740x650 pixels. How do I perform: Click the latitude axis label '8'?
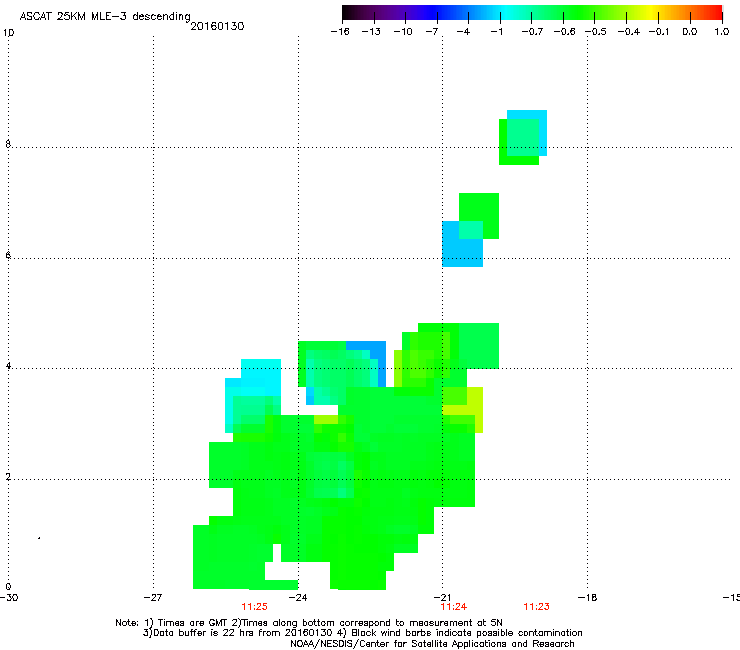(x=8, y=144)
